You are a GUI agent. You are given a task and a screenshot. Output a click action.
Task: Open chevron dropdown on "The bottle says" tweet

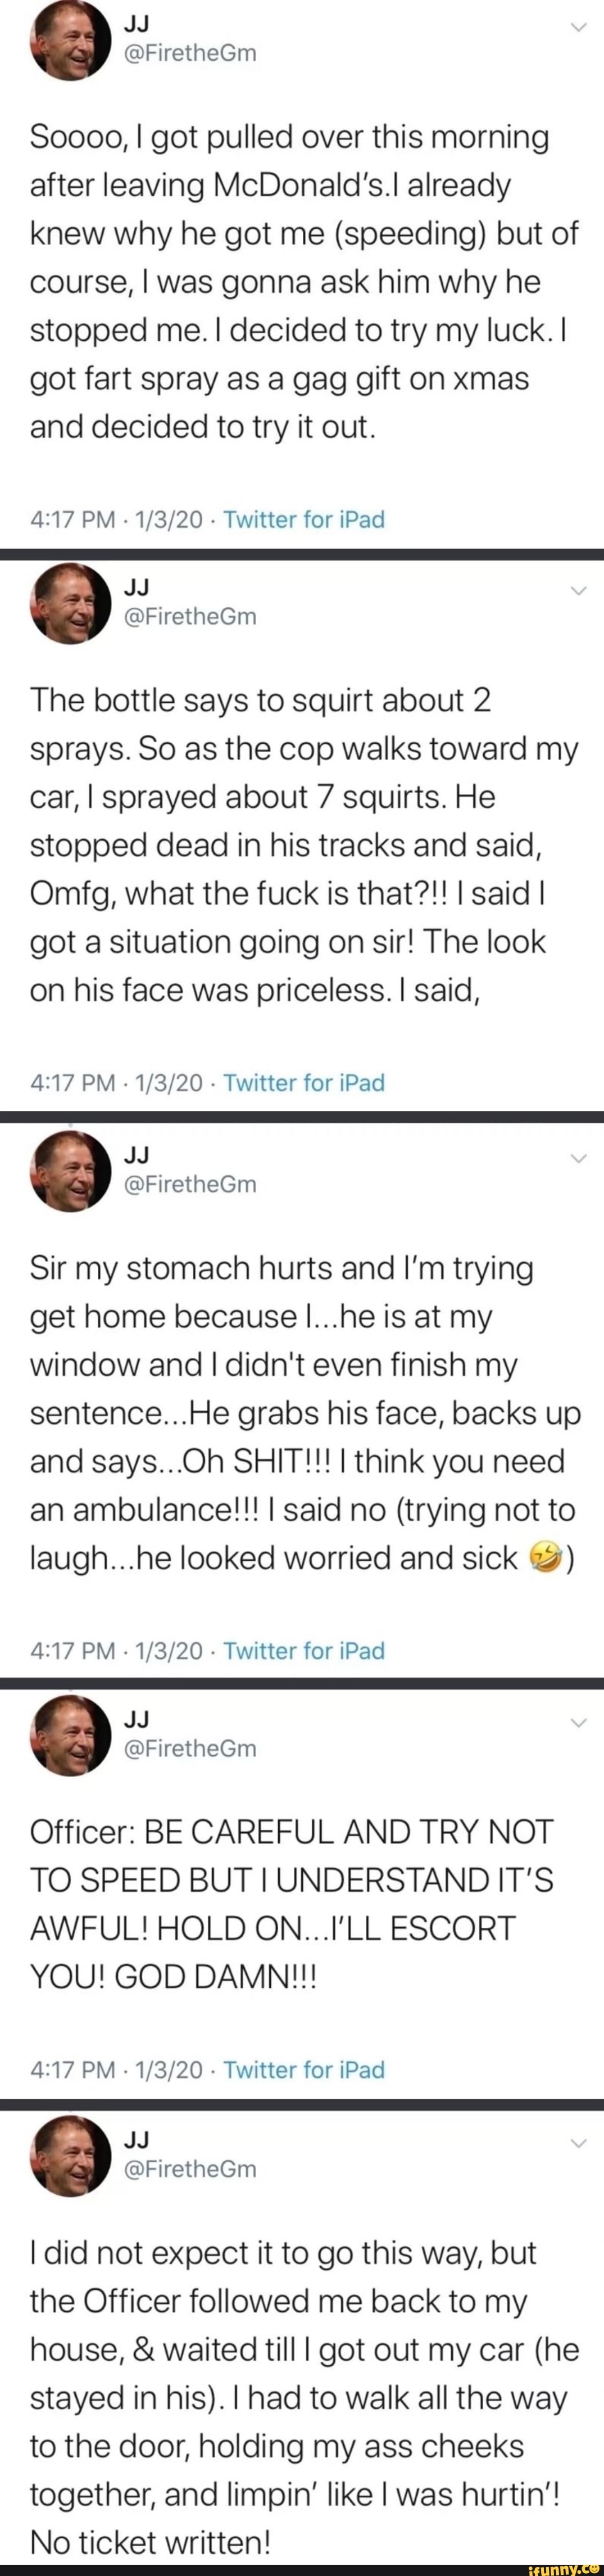pos(579,591)
